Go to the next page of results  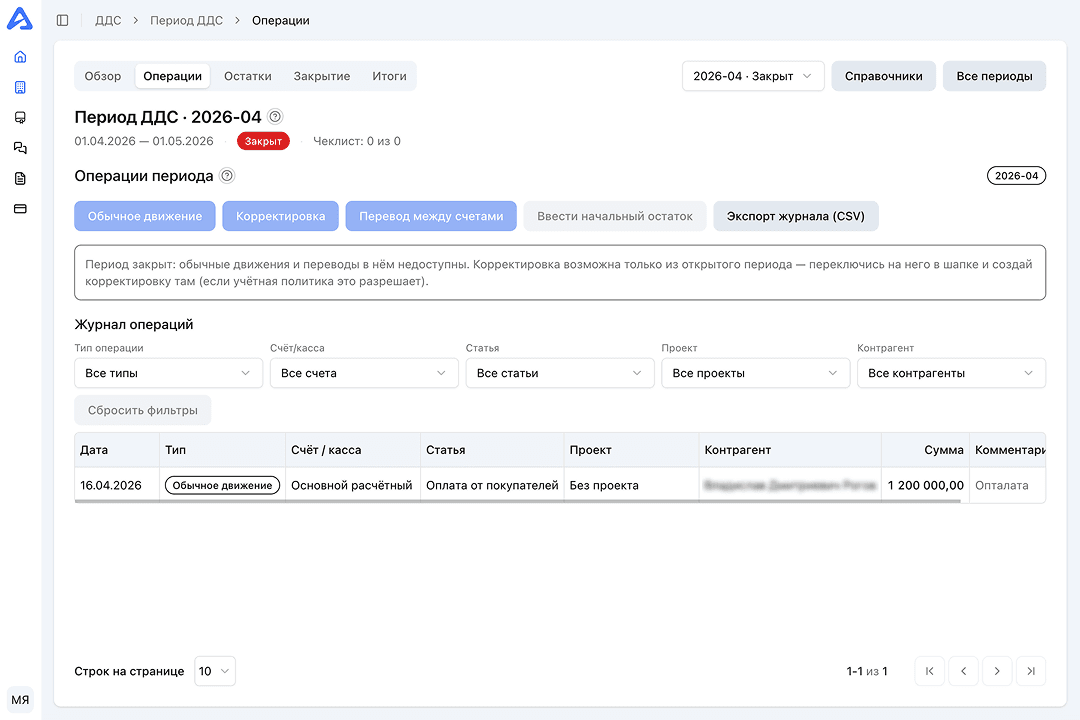(997, 671)
